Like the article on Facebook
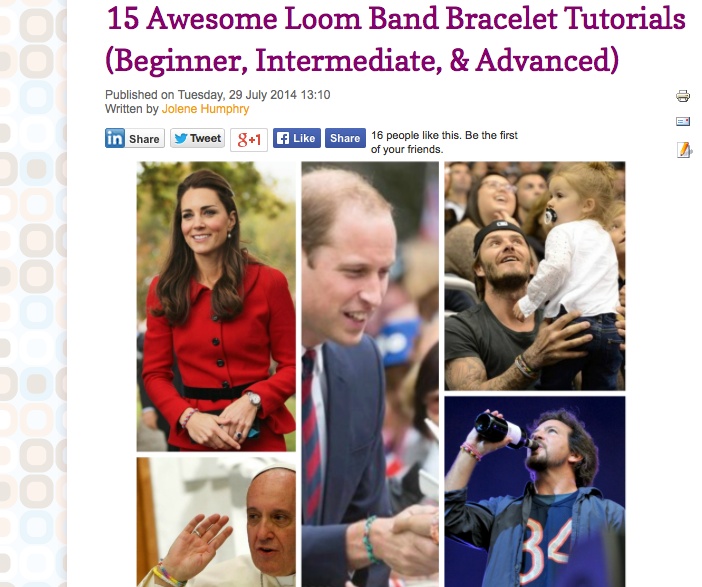The height and width of the screenshot is (587, 702). pos(297,138)
